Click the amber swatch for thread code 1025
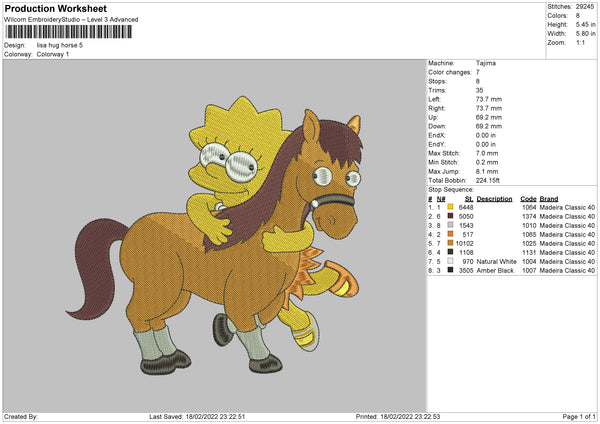 coord(450,243)
